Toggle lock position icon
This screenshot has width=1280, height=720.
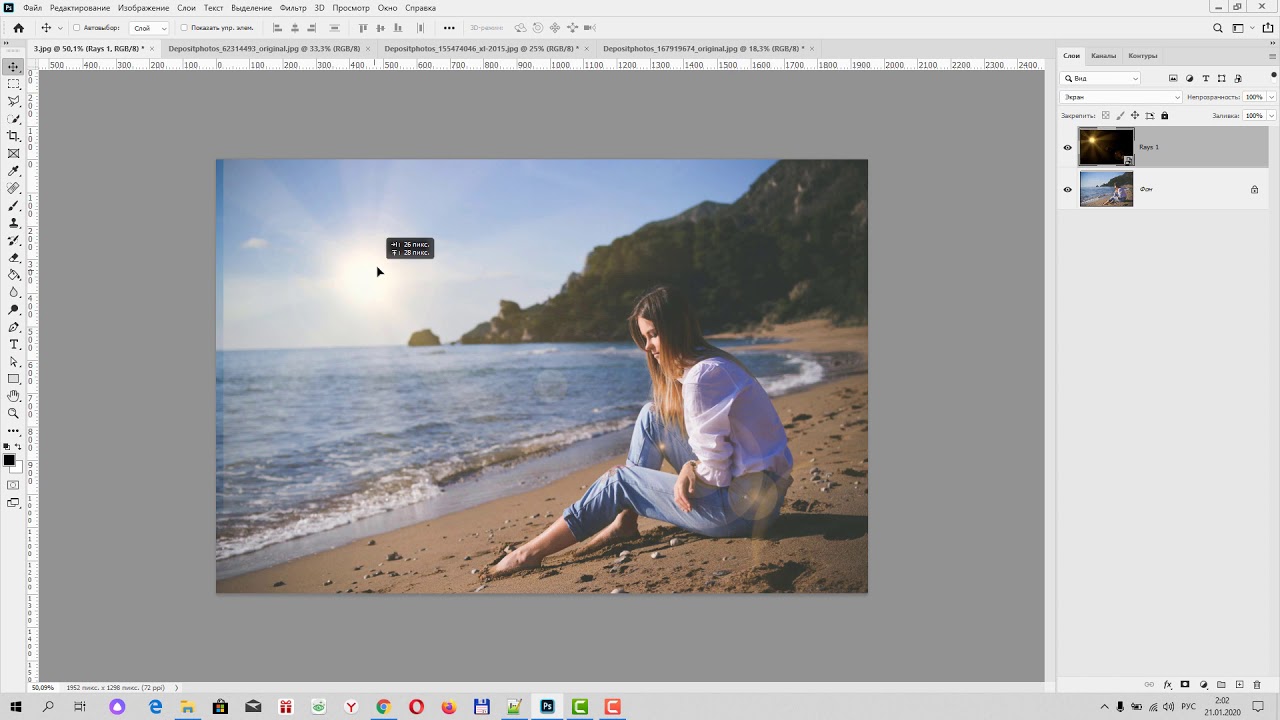coord(1135,115)
